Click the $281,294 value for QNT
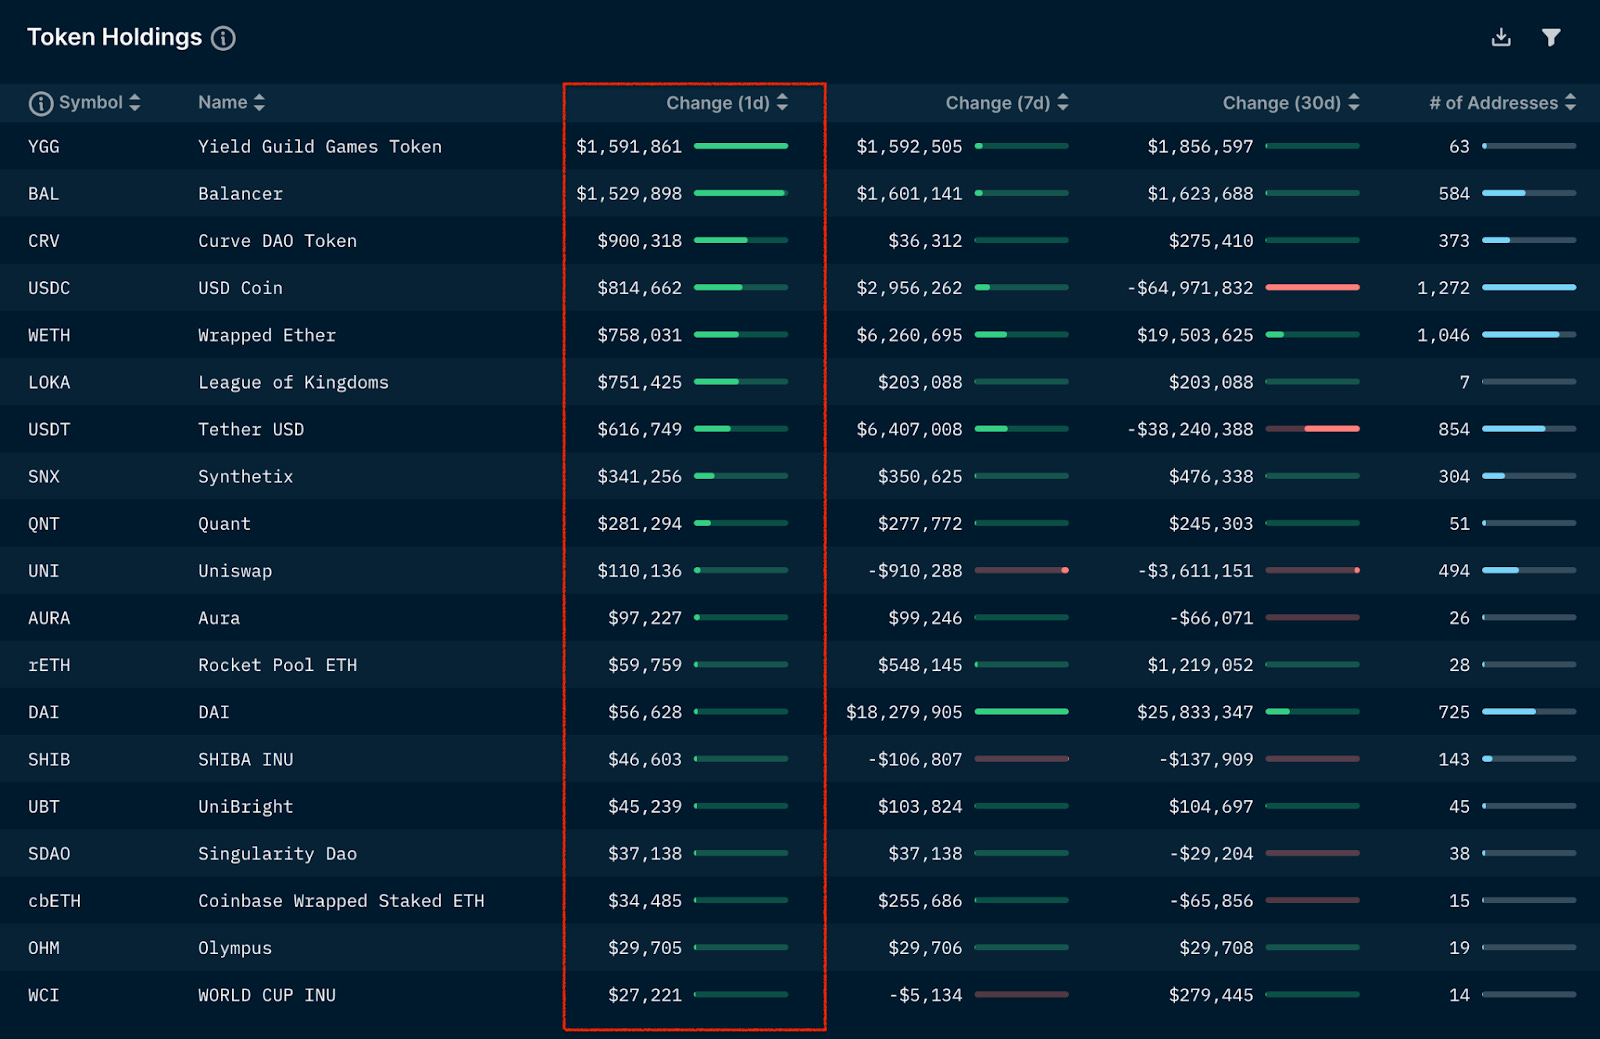 click(x=640, y=523)
